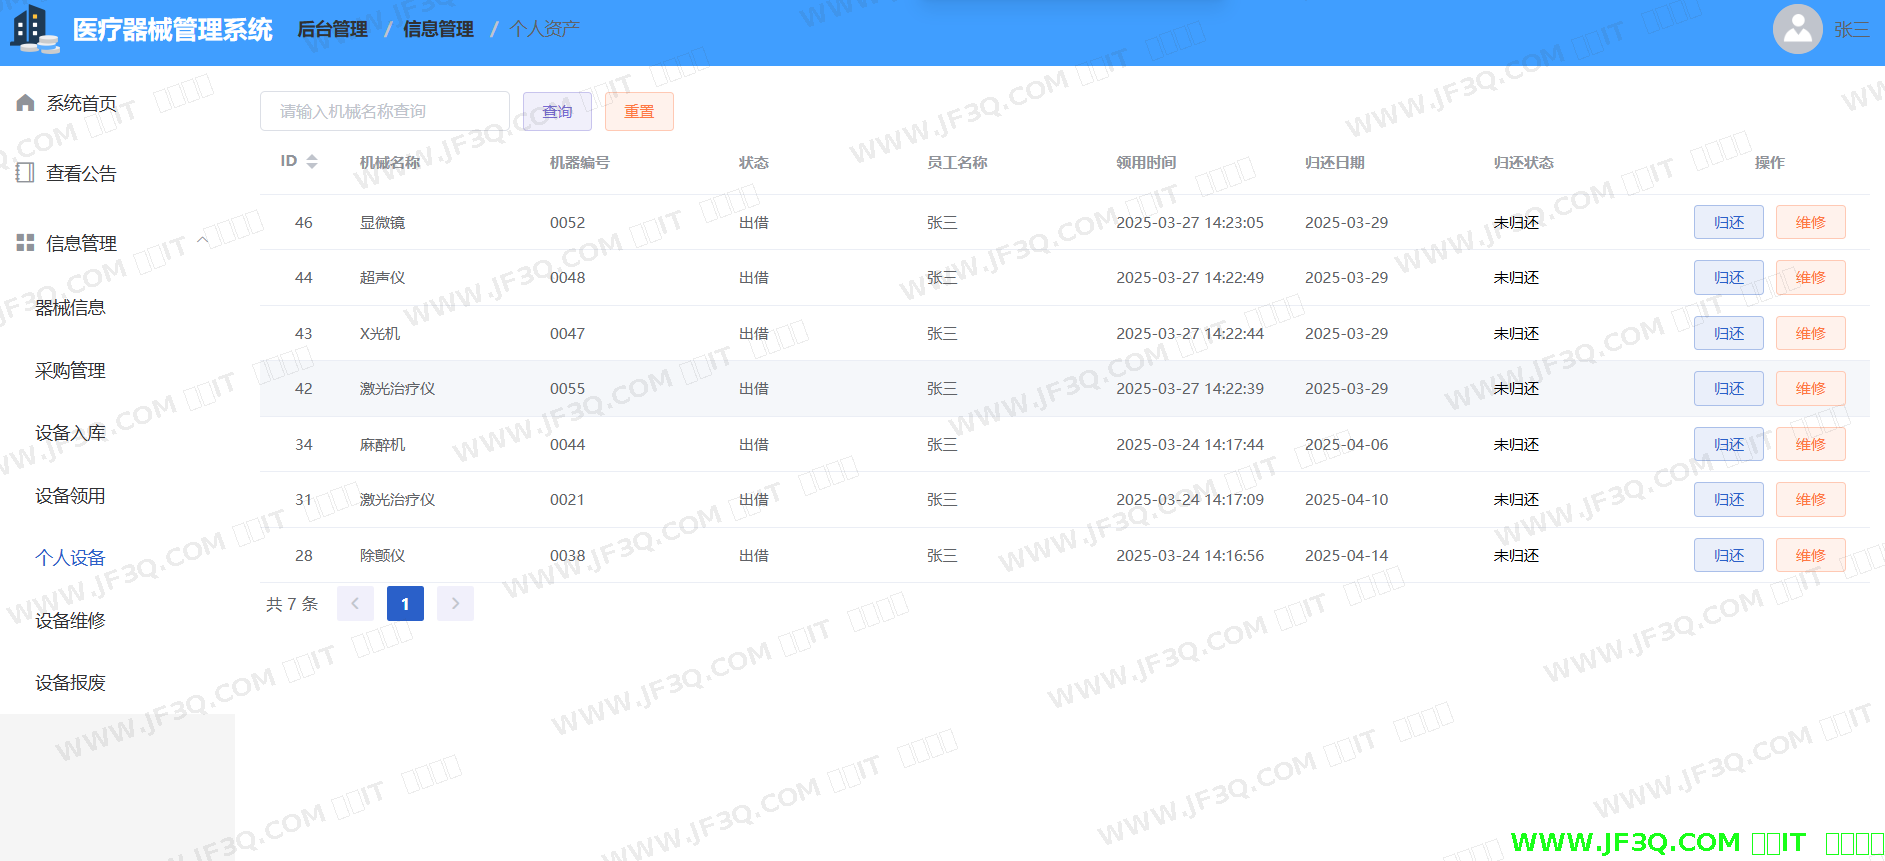
Task: Select page 1 in pagination
Action: [x=405, y=604]
